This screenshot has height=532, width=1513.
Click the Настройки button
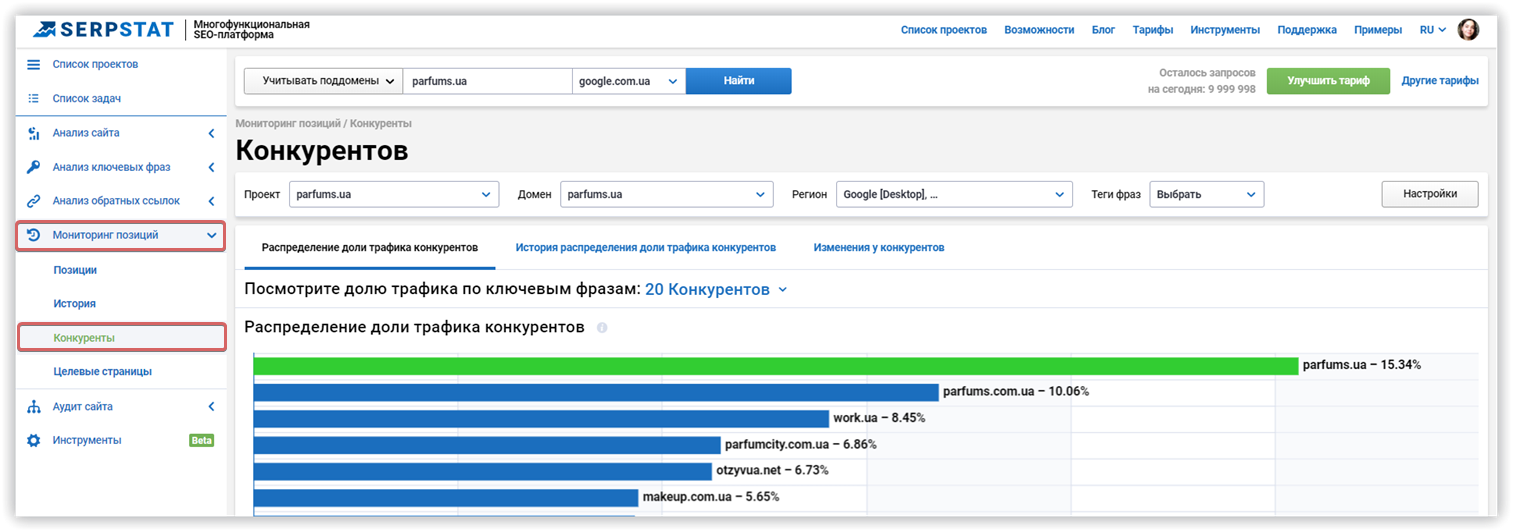pyautogui.click(x=1430, y=194)
